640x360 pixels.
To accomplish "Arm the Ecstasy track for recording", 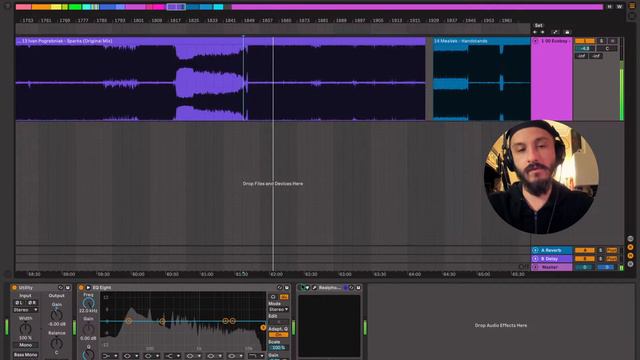I will pyautogui.click(x=613, y=41).
